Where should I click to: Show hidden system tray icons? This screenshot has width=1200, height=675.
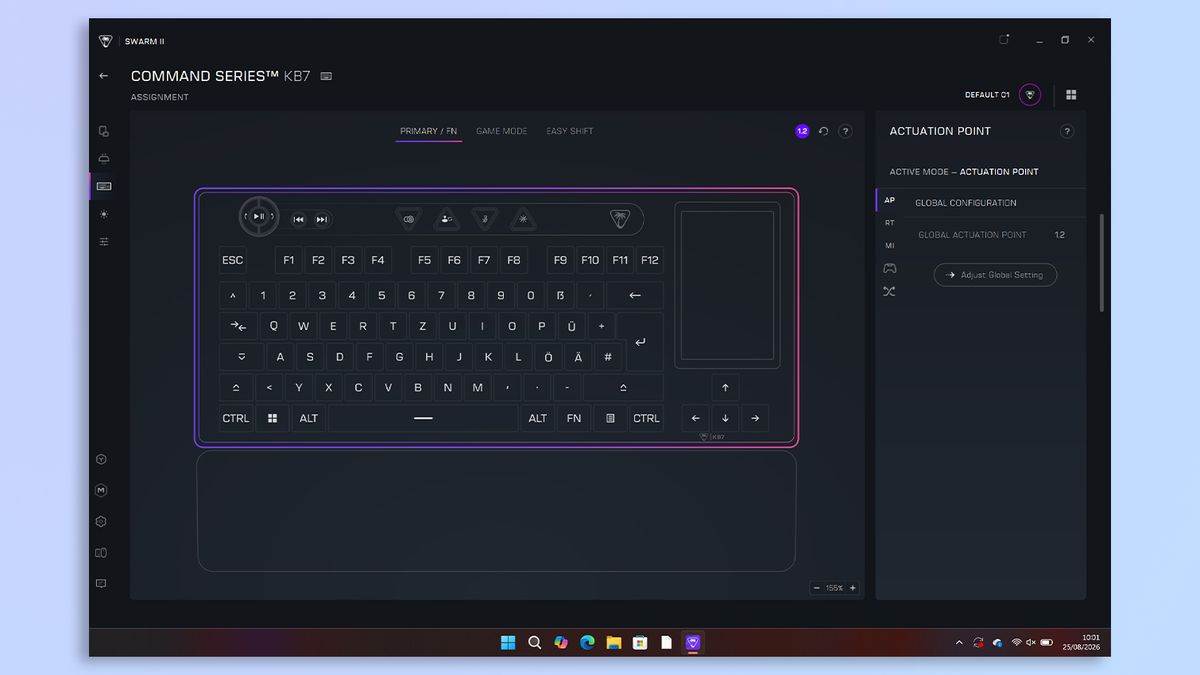pos(959,642)
